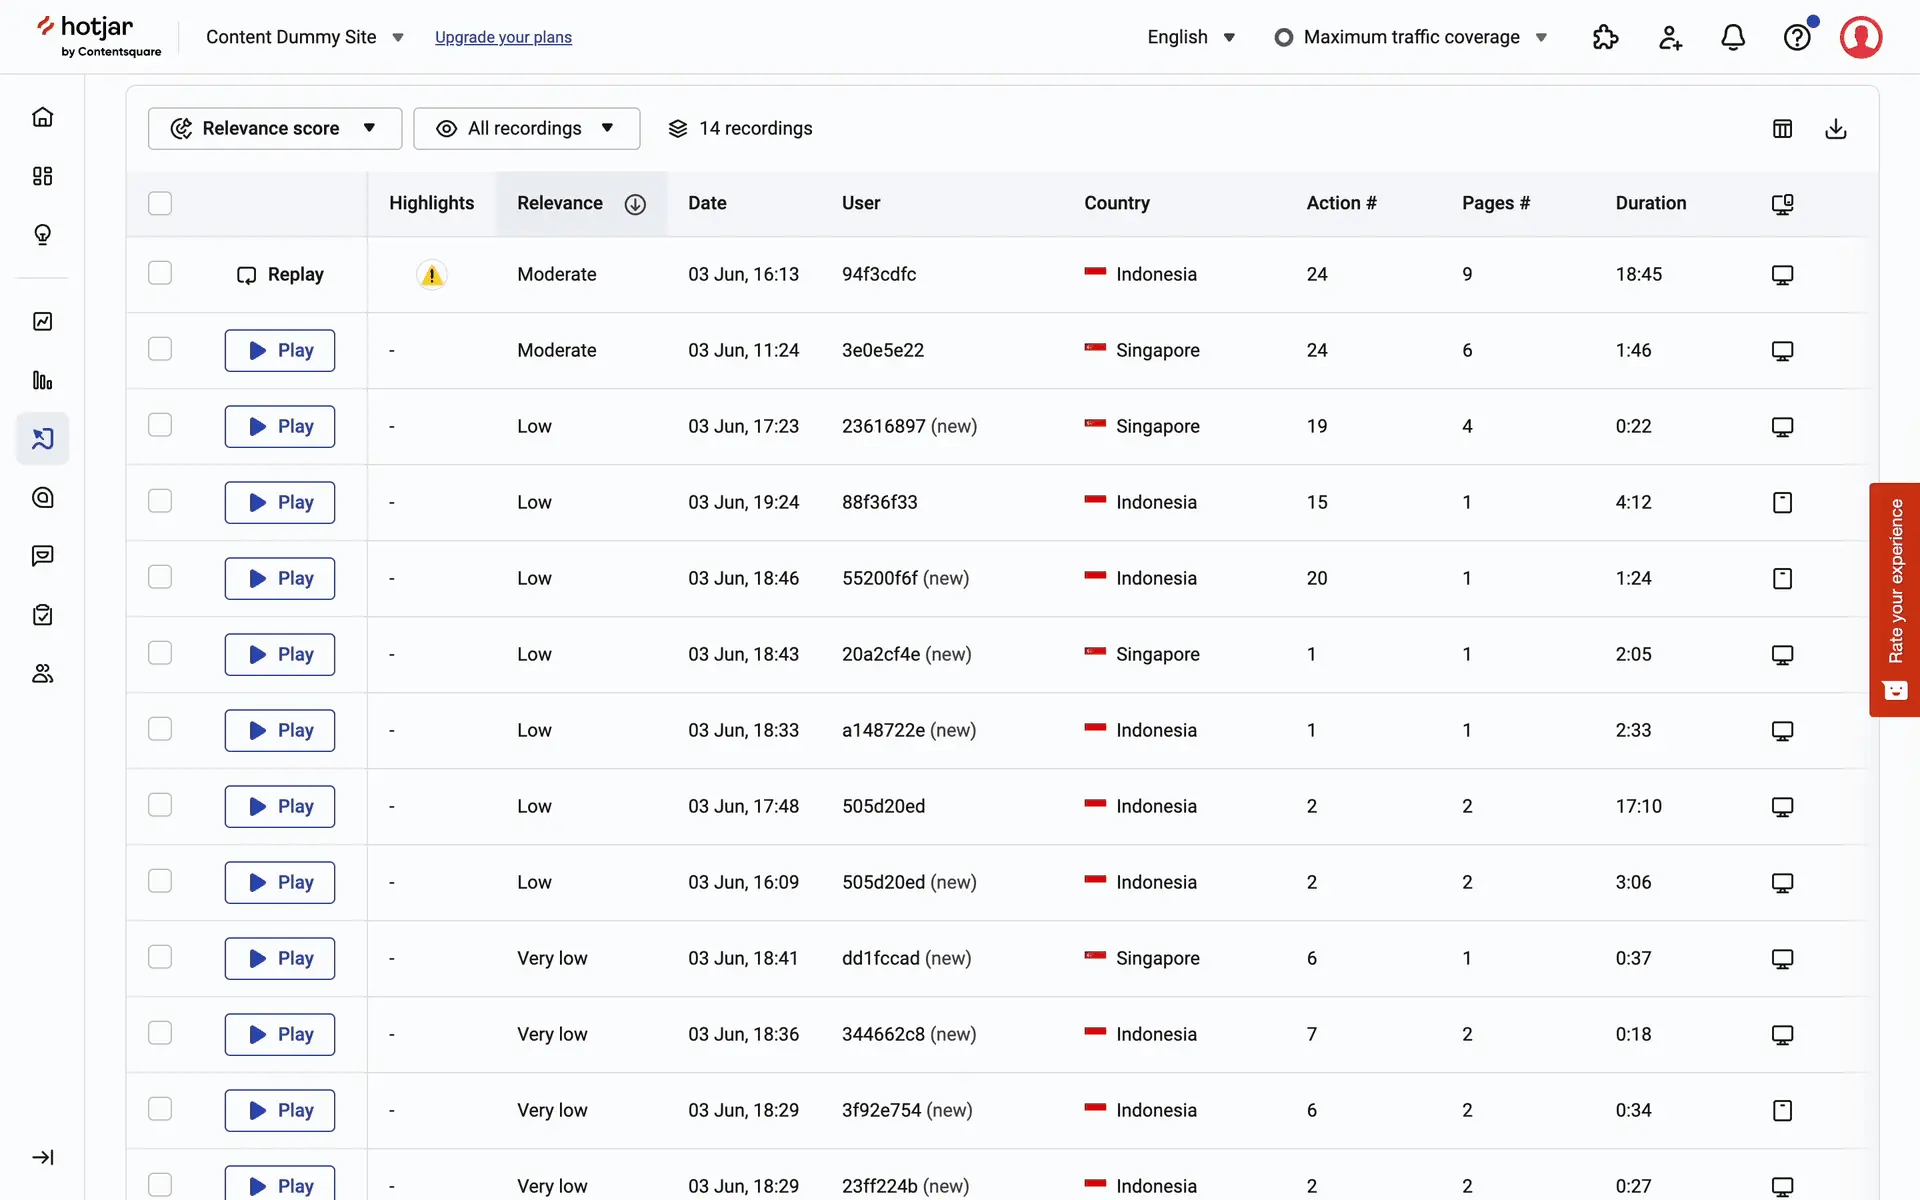Click the Duration column header
This screenshot has height=1200, width=1920.
(1650, 203)
